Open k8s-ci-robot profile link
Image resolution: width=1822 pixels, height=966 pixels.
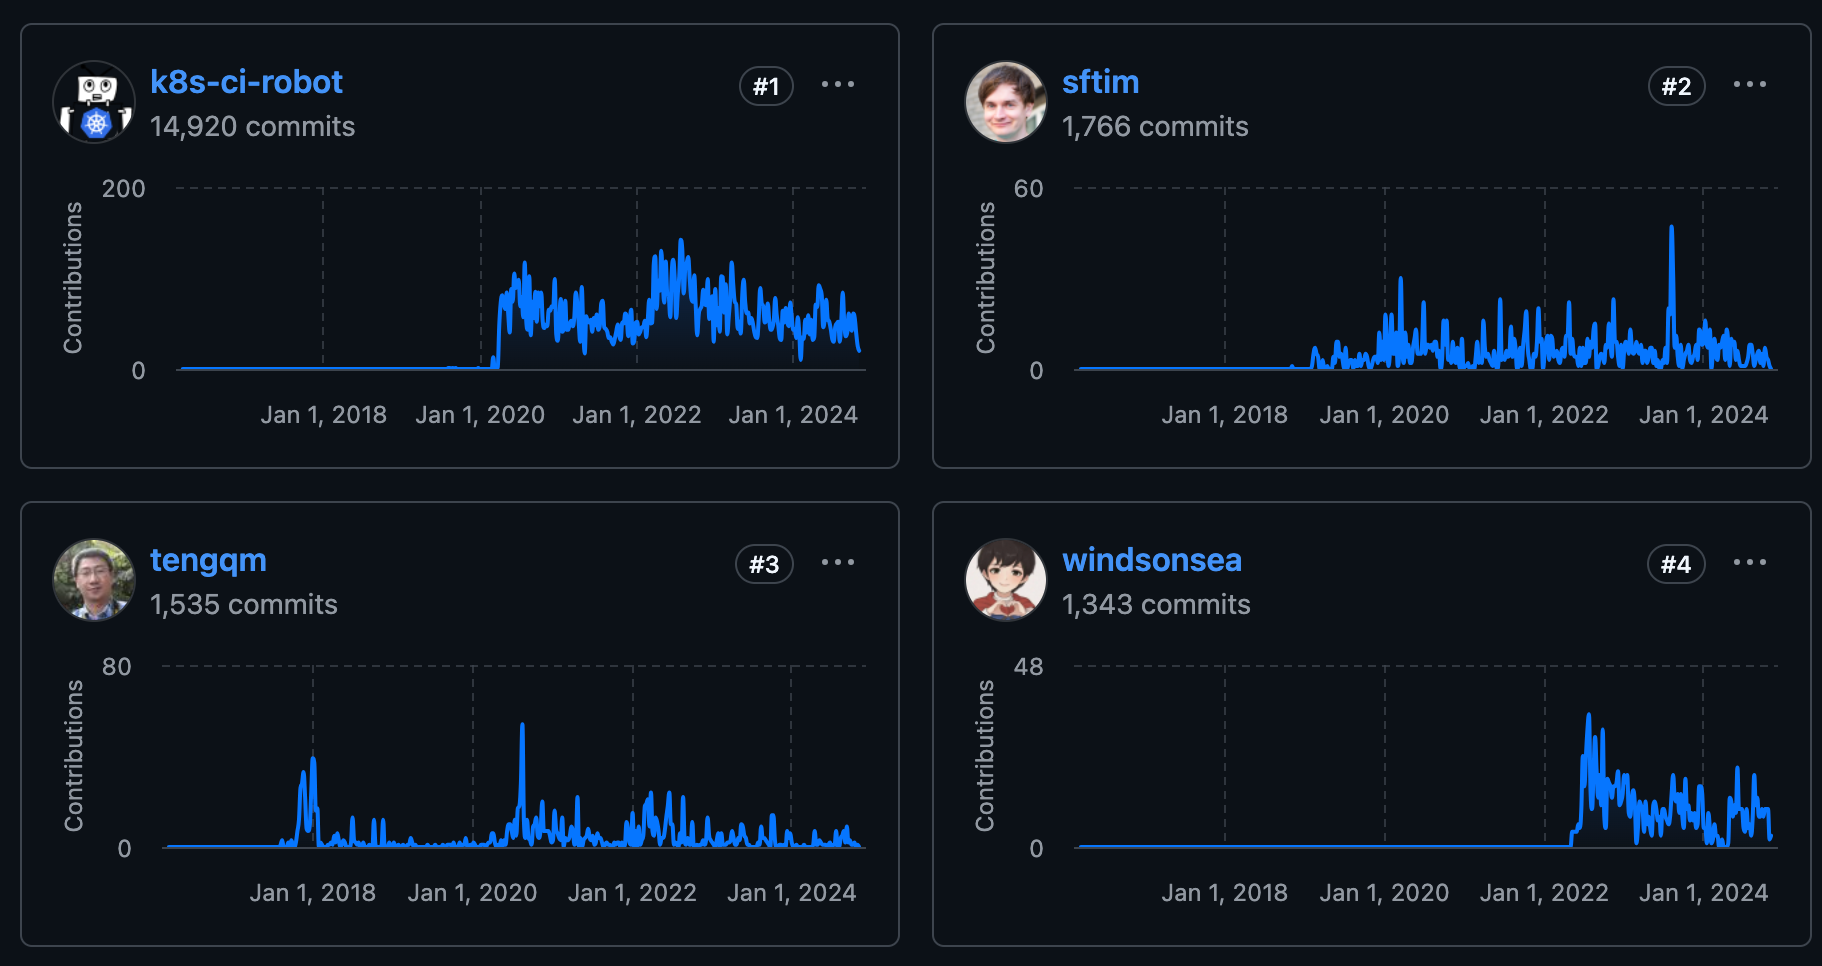click(246, 82)
